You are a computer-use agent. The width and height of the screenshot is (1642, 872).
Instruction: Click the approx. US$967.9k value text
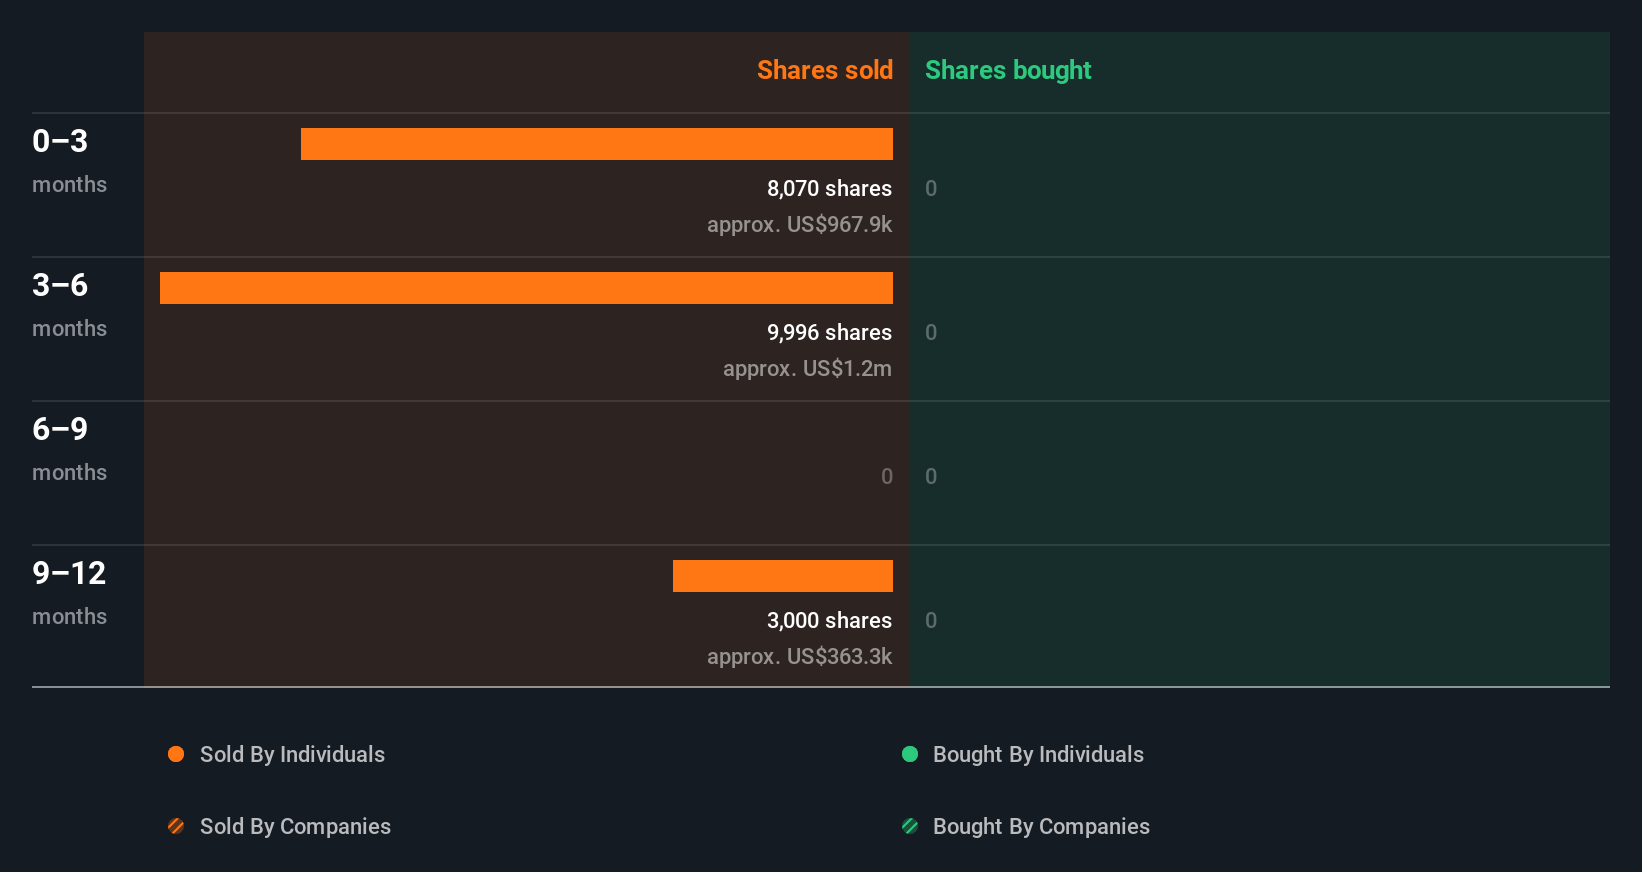(x=799, y=224)
